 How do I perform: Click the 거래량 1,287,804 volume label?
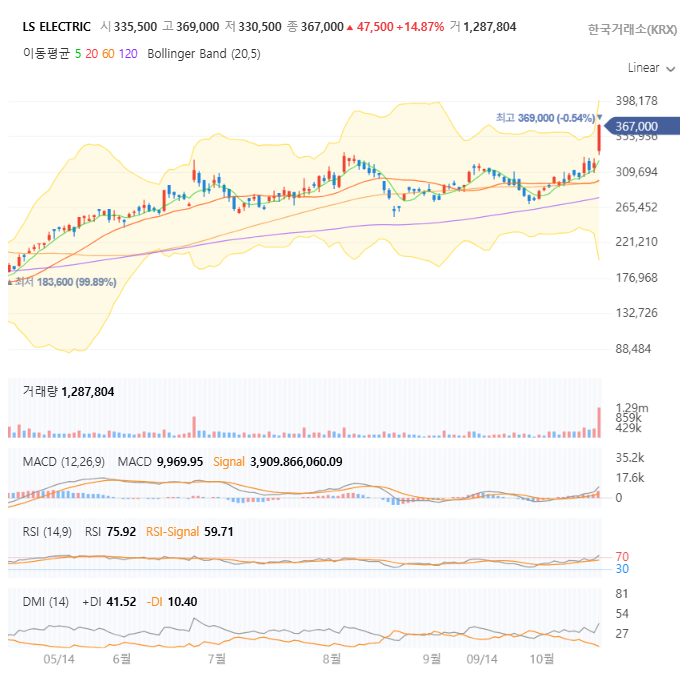68,392
